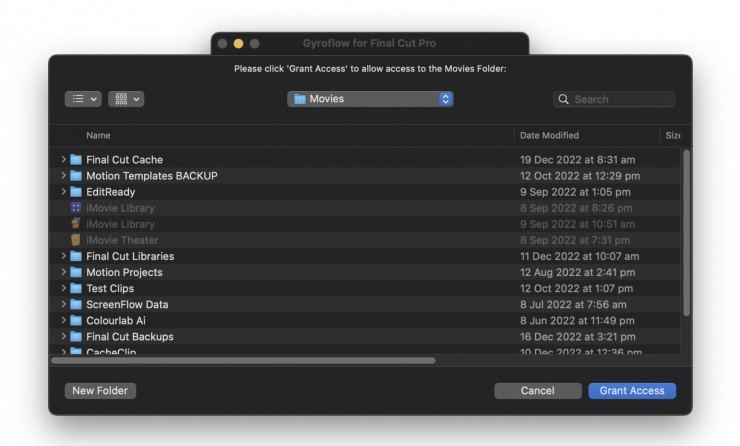Click the New Folder button
Screen dimensions: 740x446
click(x=100, y=391)
